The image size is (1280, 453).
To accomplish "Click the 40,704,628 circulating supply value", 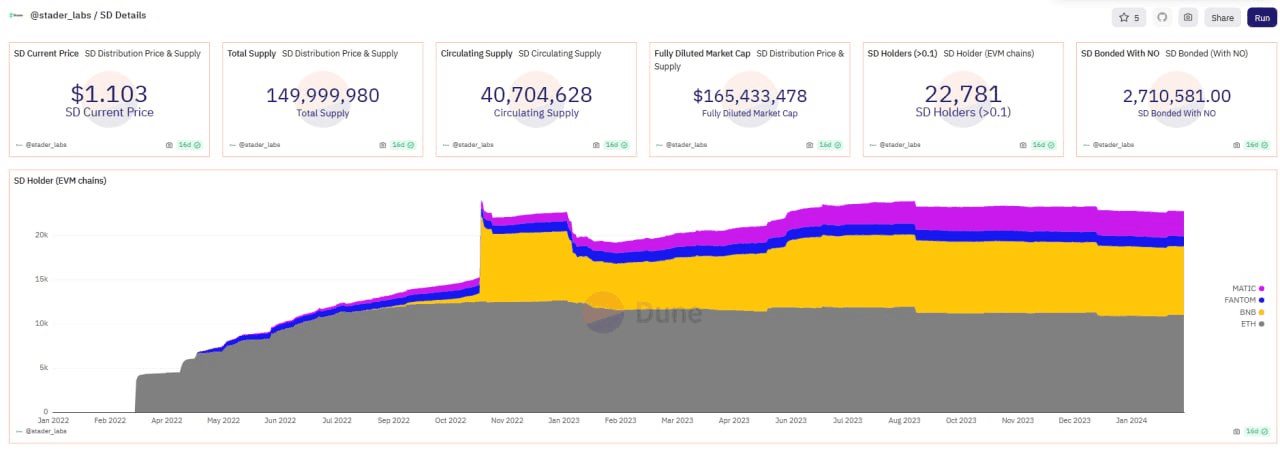I will coord(536,95).
